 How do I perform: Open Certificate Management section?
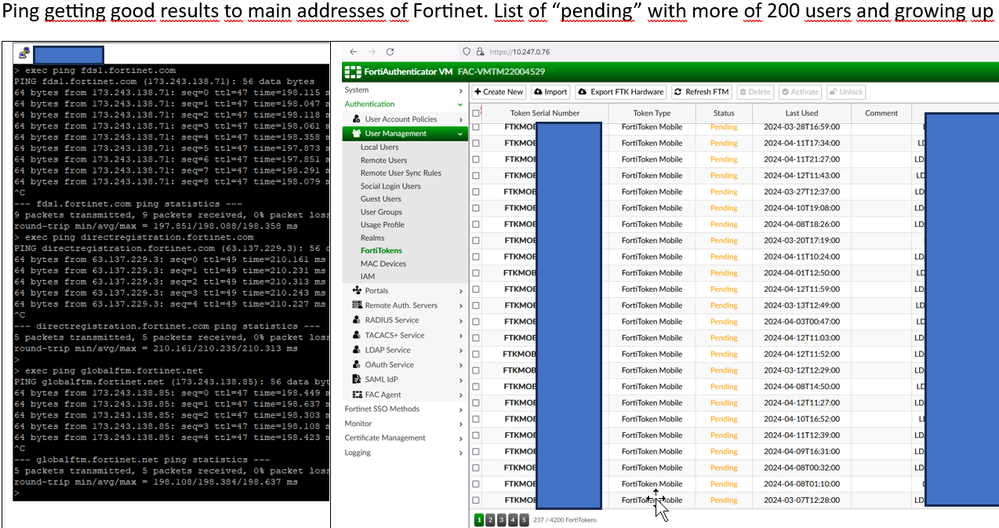(x=385, y=438)
